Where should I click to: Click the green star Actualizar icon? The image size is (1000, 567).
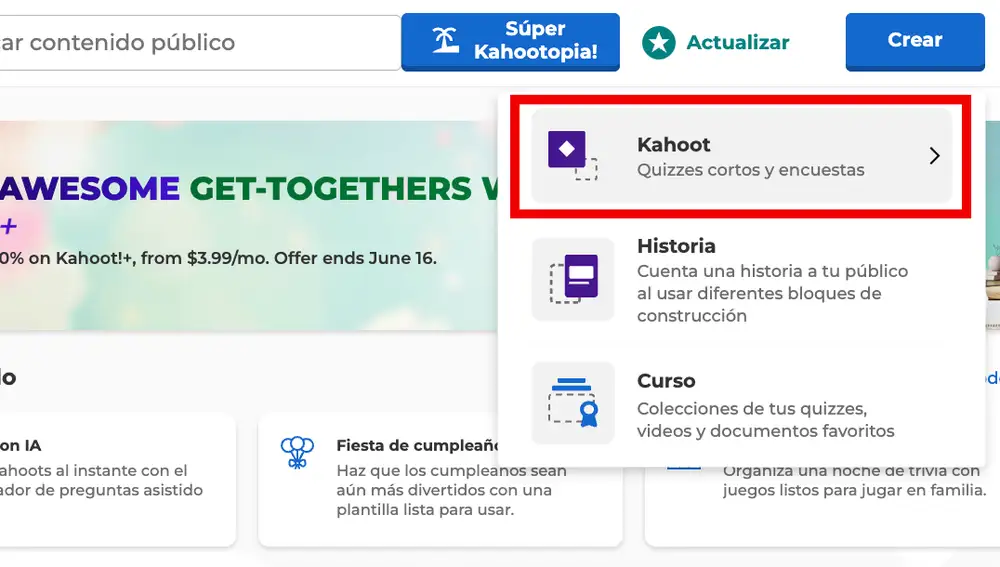pos(658,43)
